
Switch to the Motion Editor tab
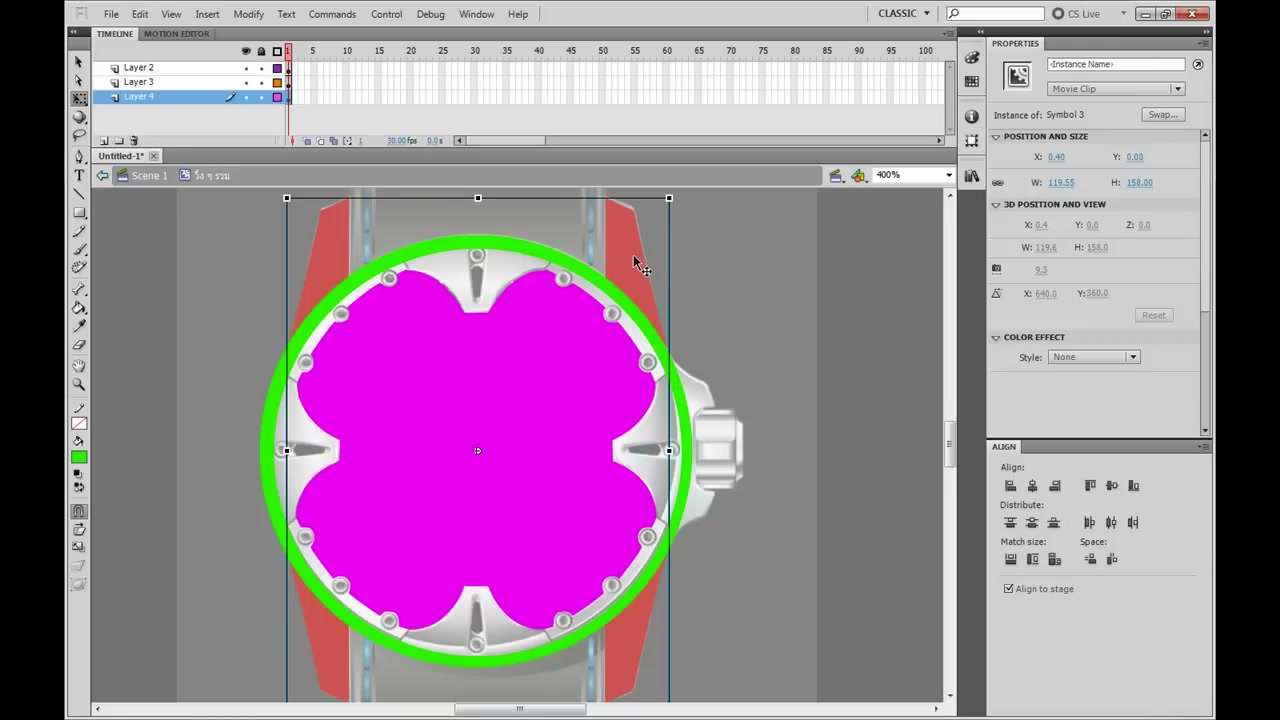(176, 34)
